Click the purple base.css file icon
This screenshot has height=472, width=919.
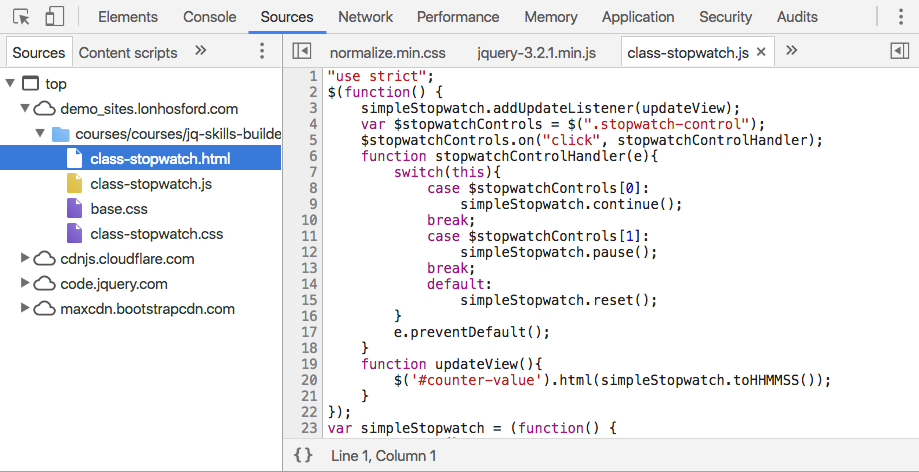click(x=74, y=208)
